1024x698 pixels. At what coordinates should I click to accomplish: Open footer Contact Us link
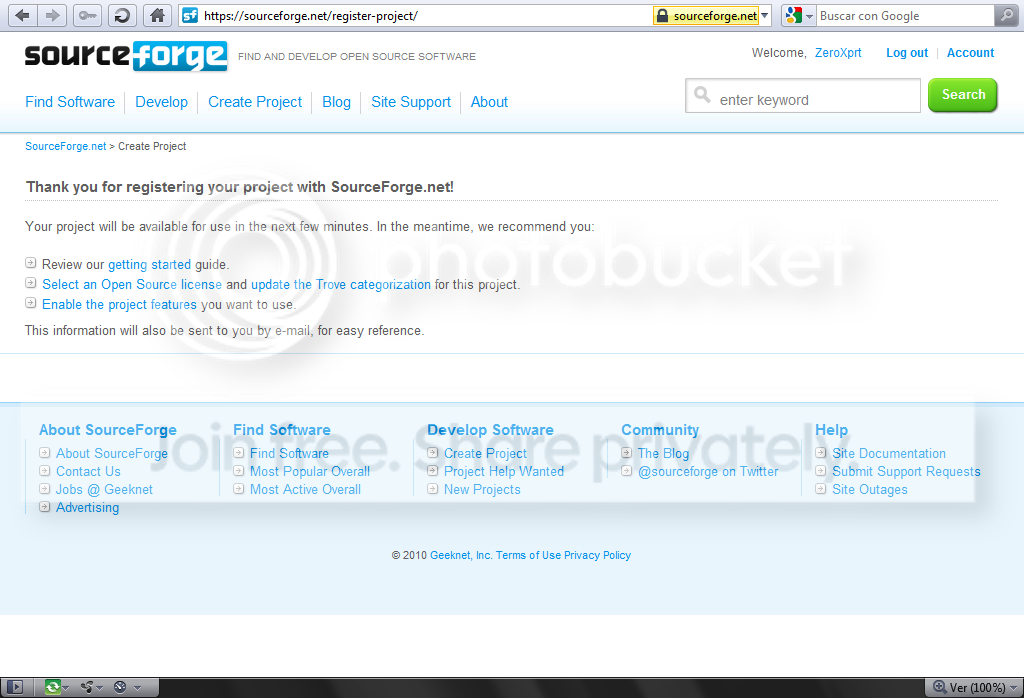click(88, 471)
